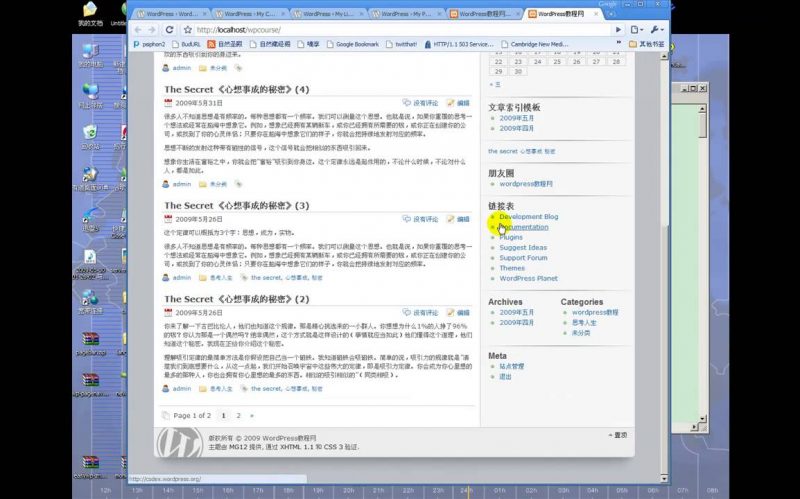Open the HTTP/1.1 503 Service bookmark
Image resolution: width=800 pixels, height=499 pixels.
(x=460, y=45)
